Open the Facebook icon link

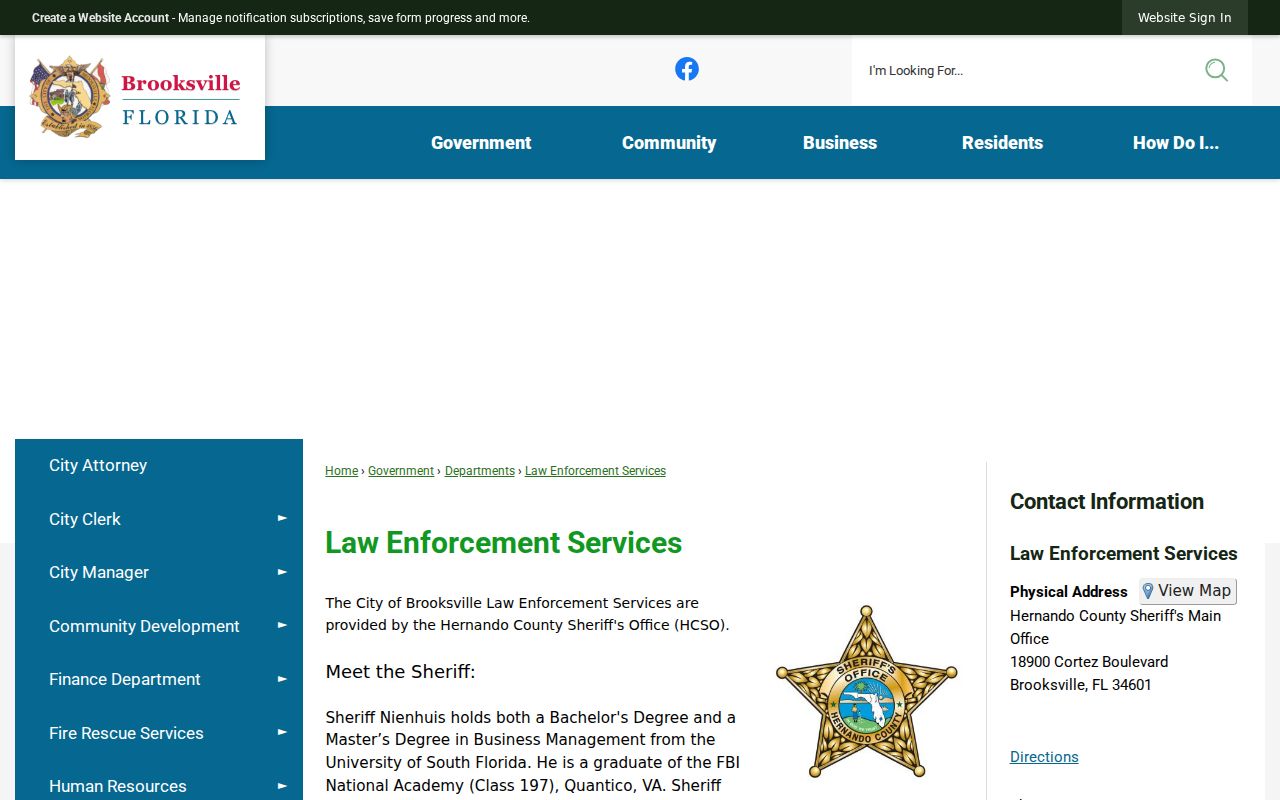coord(686,69)
